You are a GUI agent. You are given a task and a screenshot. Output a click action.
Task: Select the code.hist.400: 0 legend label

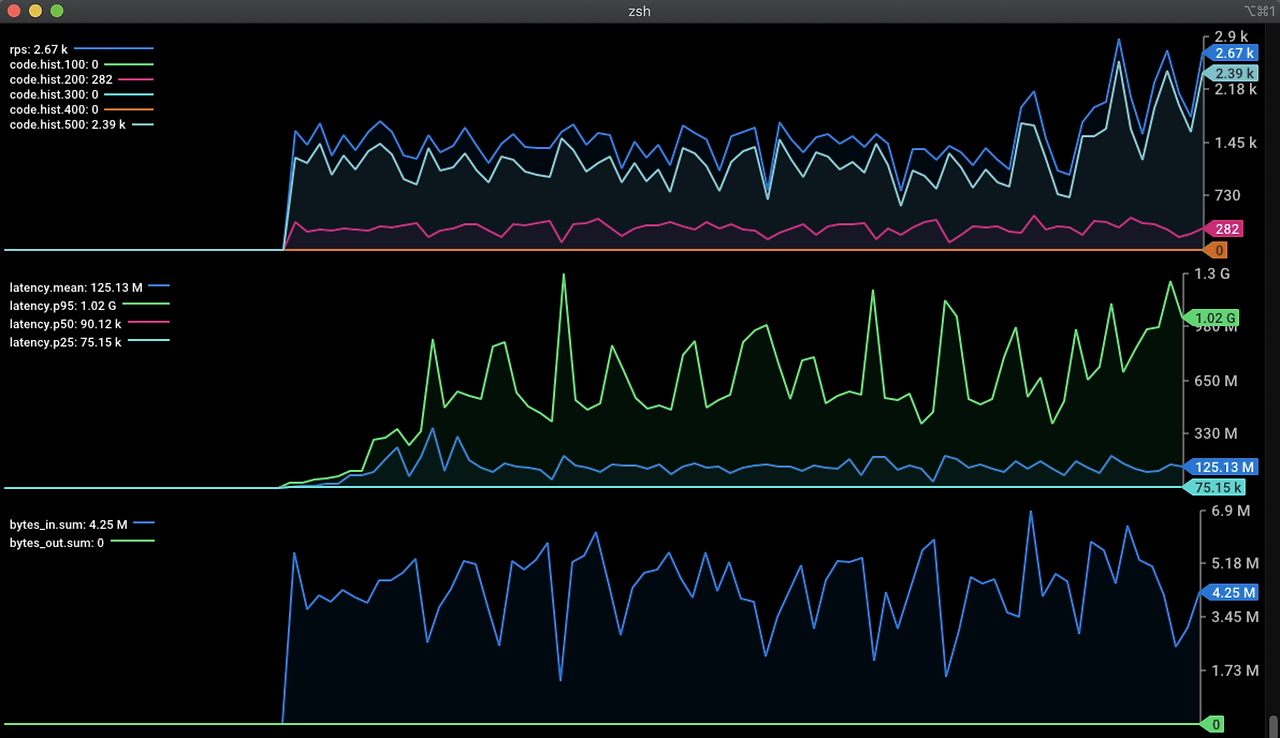[x=54, y=109]
